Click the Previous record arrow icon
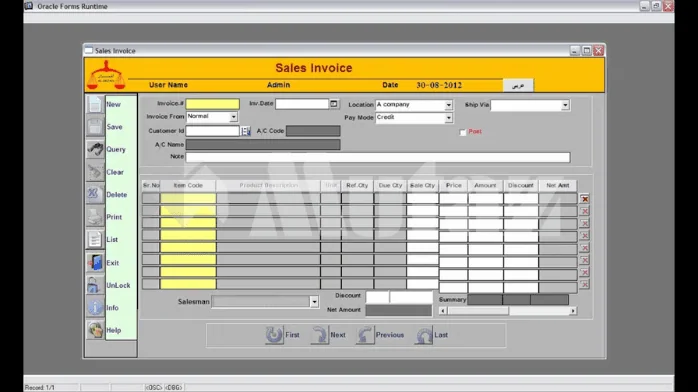The height and width of the screenshot is (392, 698). point(365,335)
